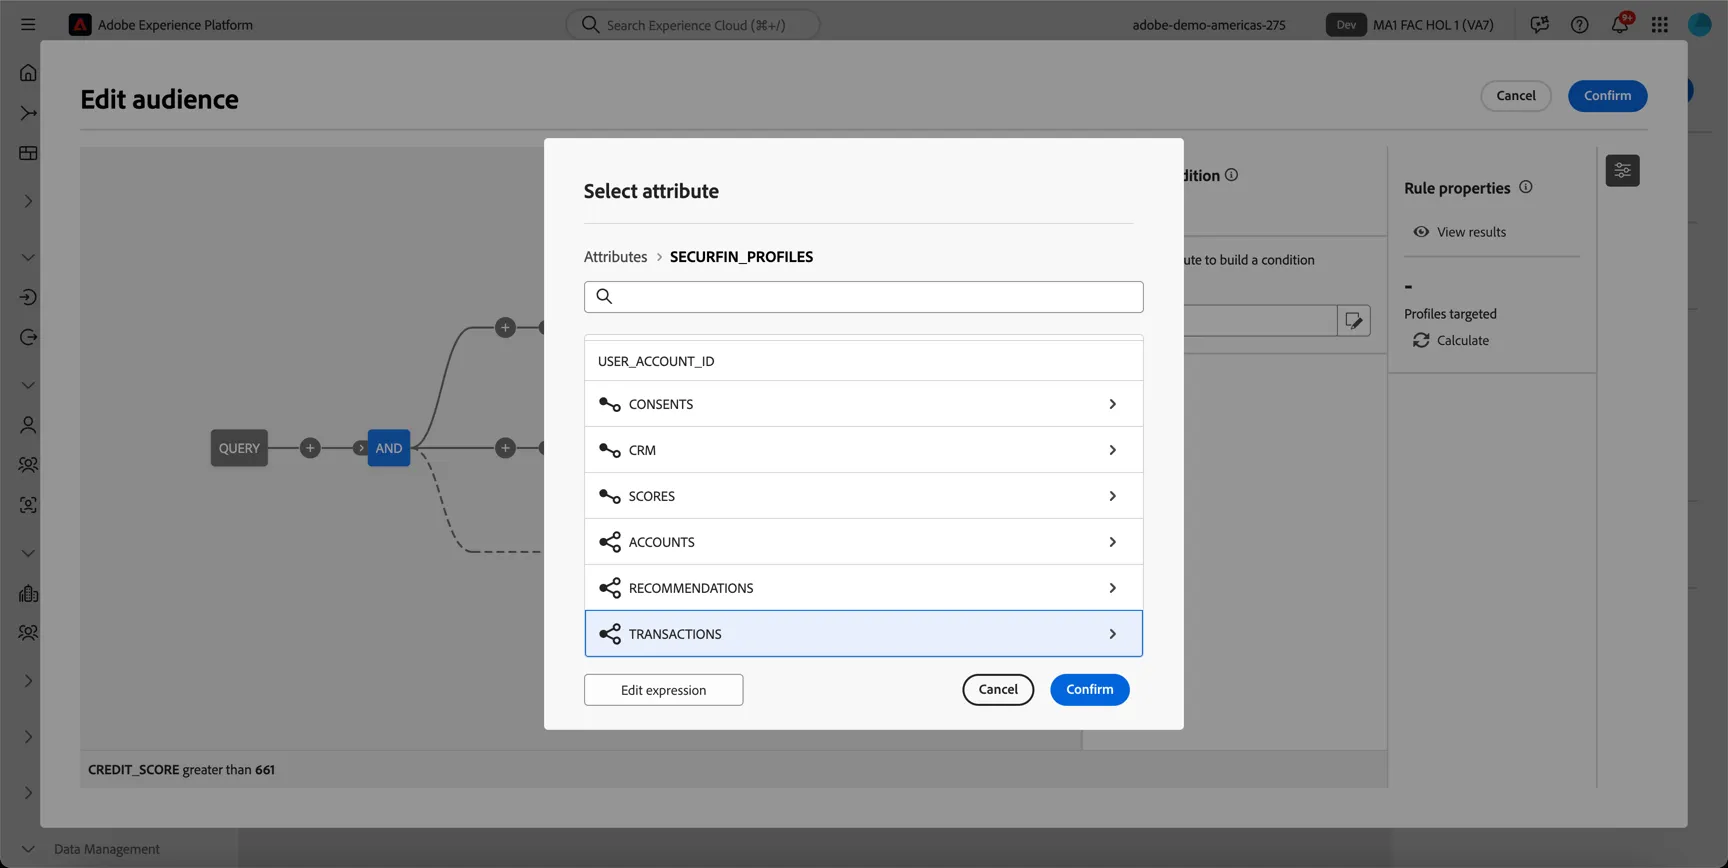
Task: Open the help question mark icon
Action: click(x=1579, y=24)
